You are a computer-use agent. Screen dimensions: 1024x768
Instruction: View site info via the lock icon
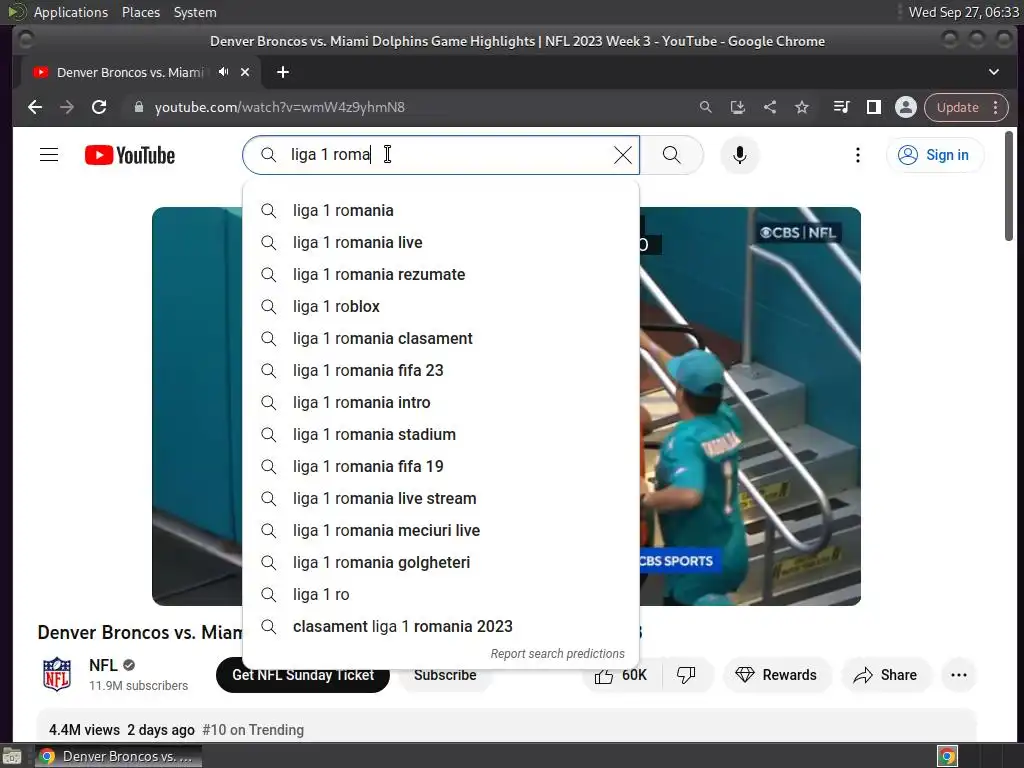(x=138, y=107)
